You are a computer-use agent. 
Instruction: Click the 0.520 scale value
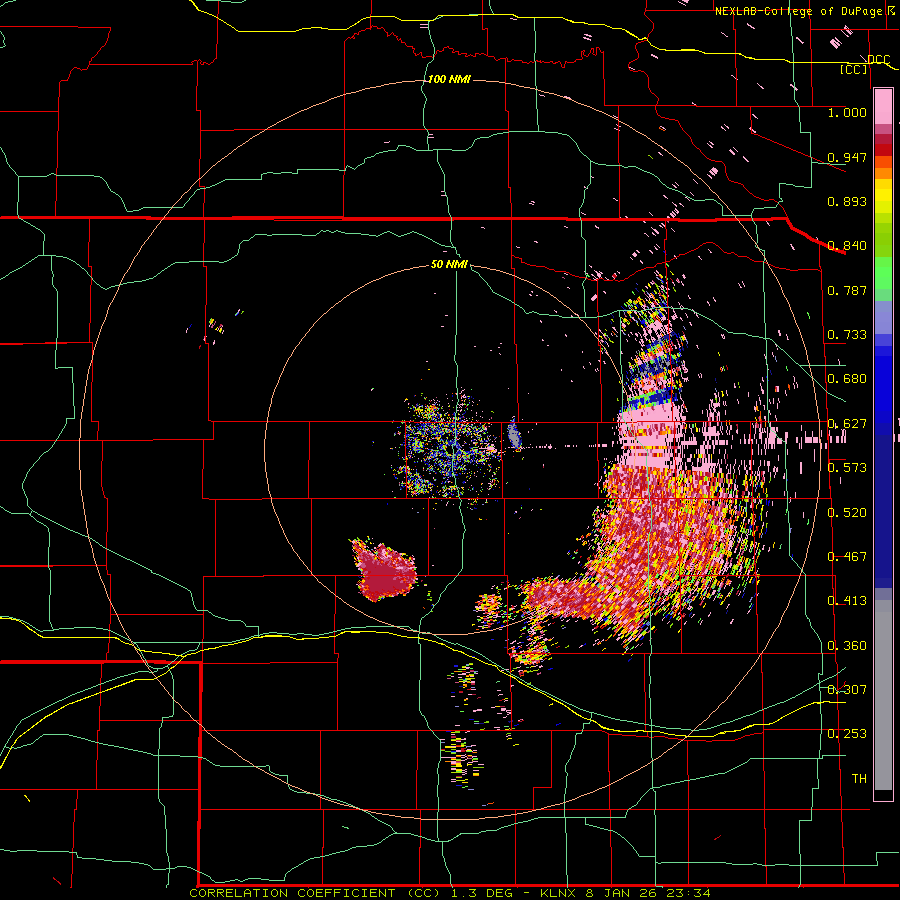click(x=847, y=513)
